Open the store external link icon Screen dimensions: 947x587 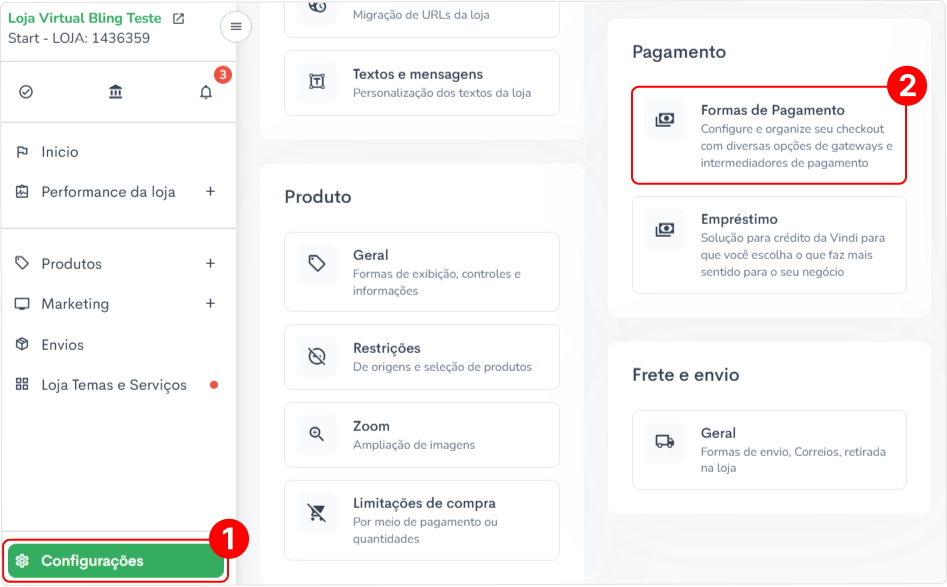tap(178, 19)
